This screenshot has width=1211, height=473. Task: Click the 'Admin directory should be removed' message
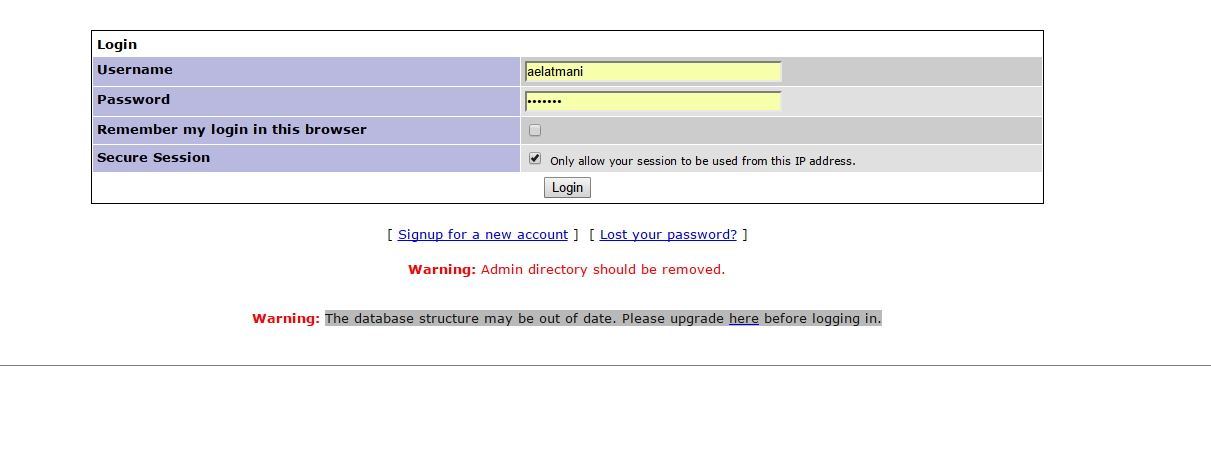602,270
